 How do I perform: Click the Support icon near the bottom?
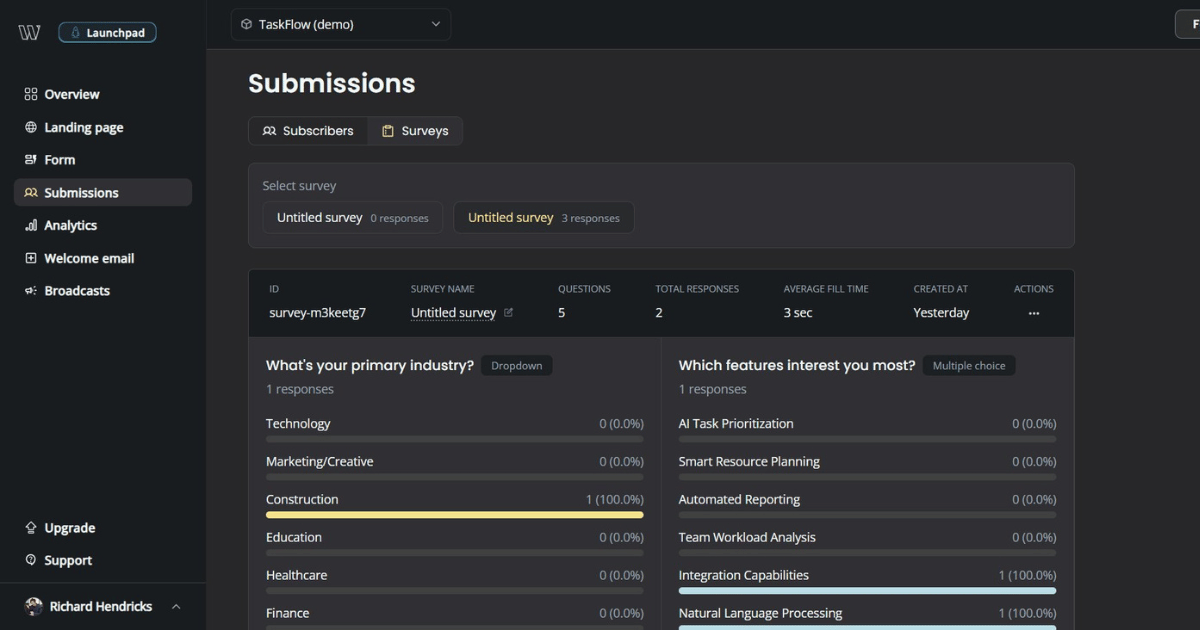31,560
